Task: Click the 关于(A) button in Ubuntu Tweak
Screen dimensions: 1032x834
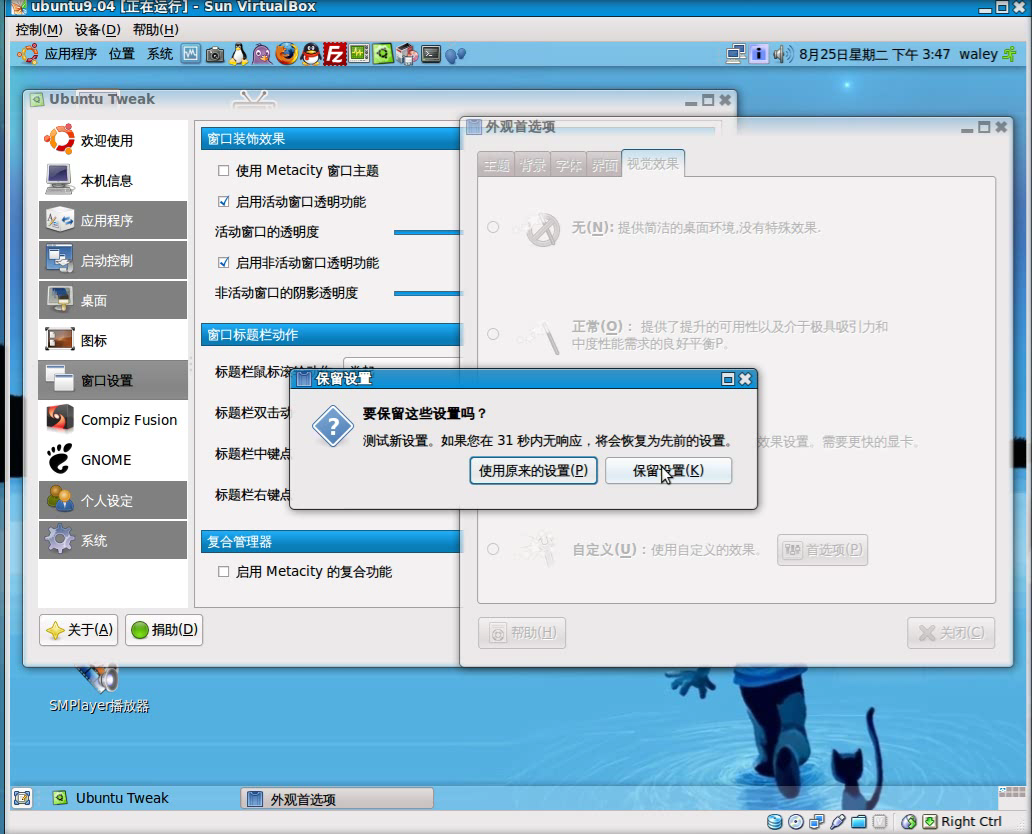Action: click(x=78, y=630)
